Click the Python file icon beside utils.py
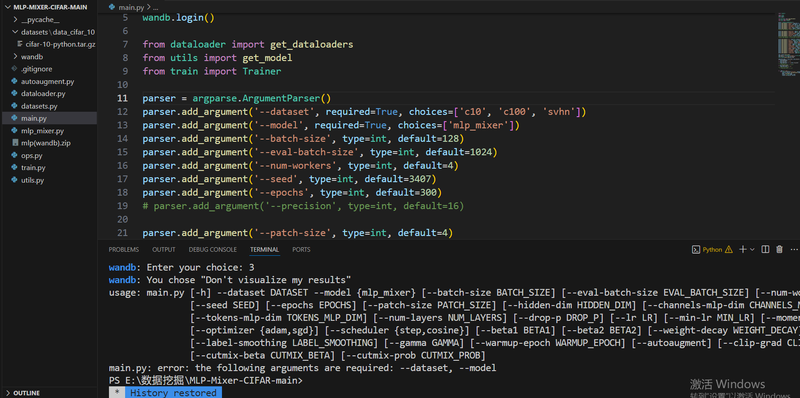 [14, 180]
